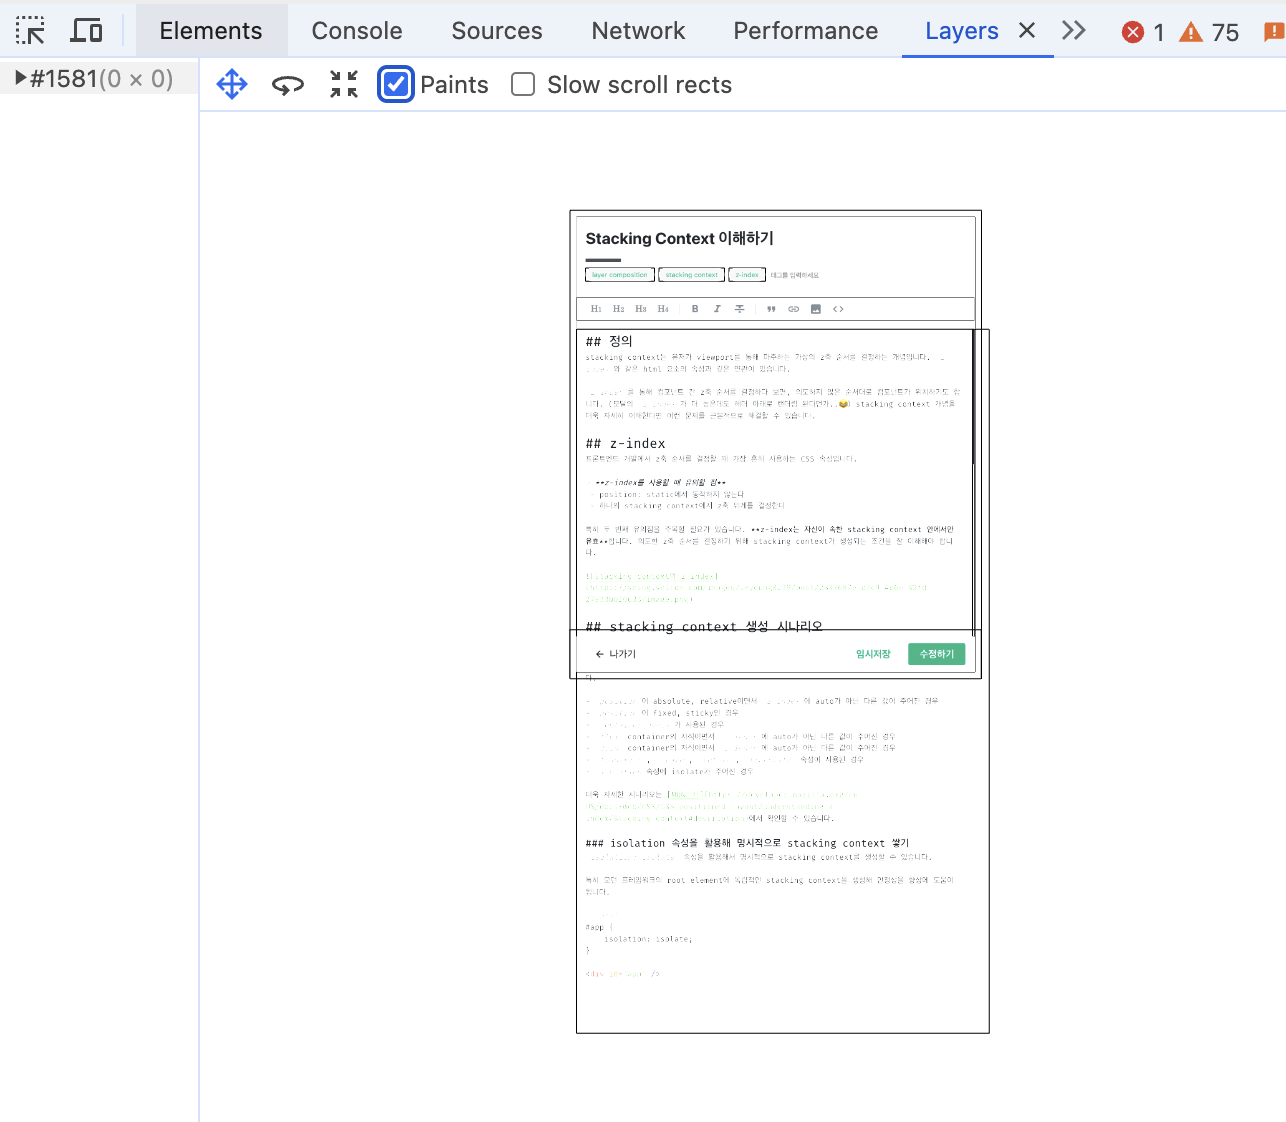Open the red error count indicator

point(1144,32)
